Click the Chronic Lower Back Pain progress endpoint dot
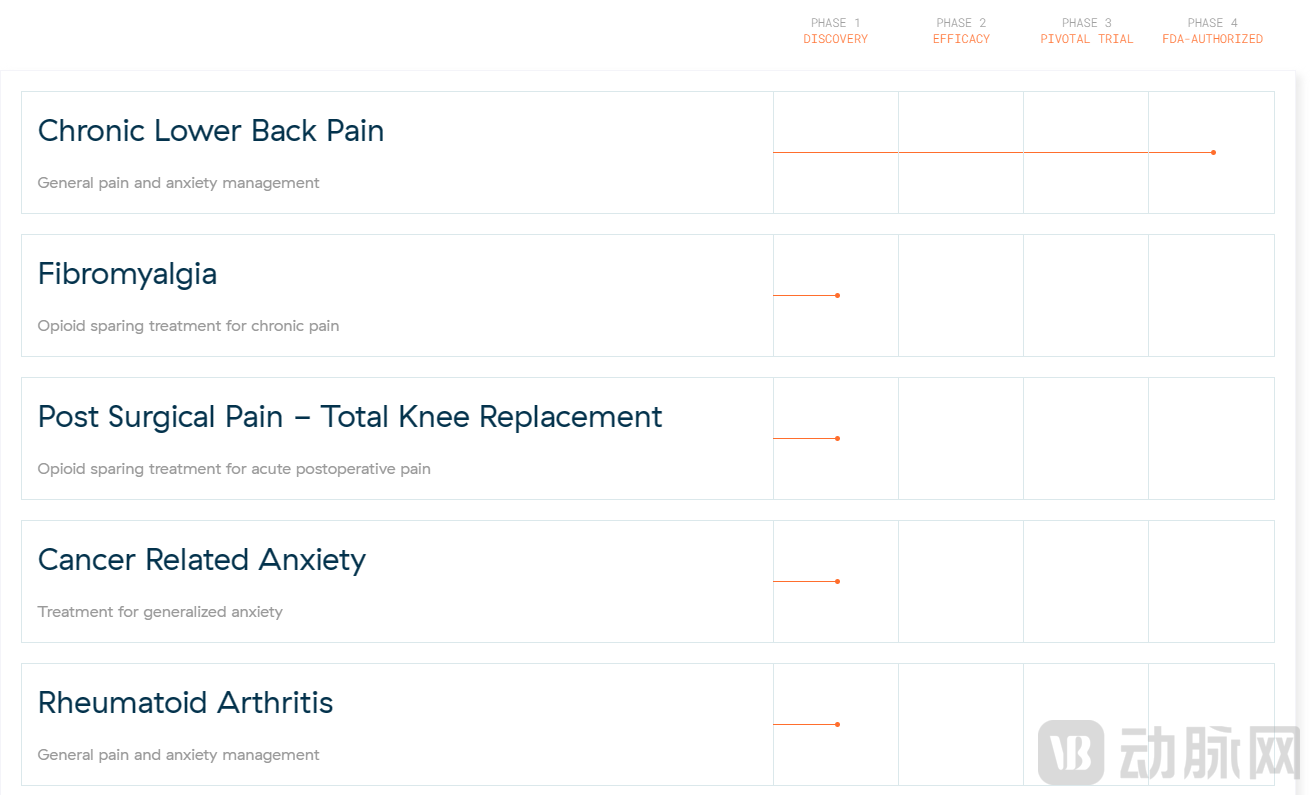 [1213, 152]
